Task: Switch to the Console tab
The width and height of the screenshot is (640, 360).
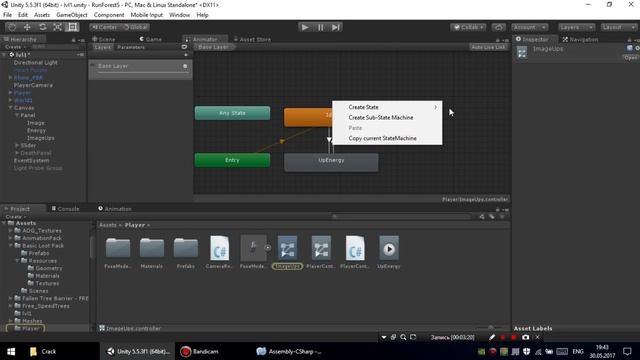Action: click(65, 209)
